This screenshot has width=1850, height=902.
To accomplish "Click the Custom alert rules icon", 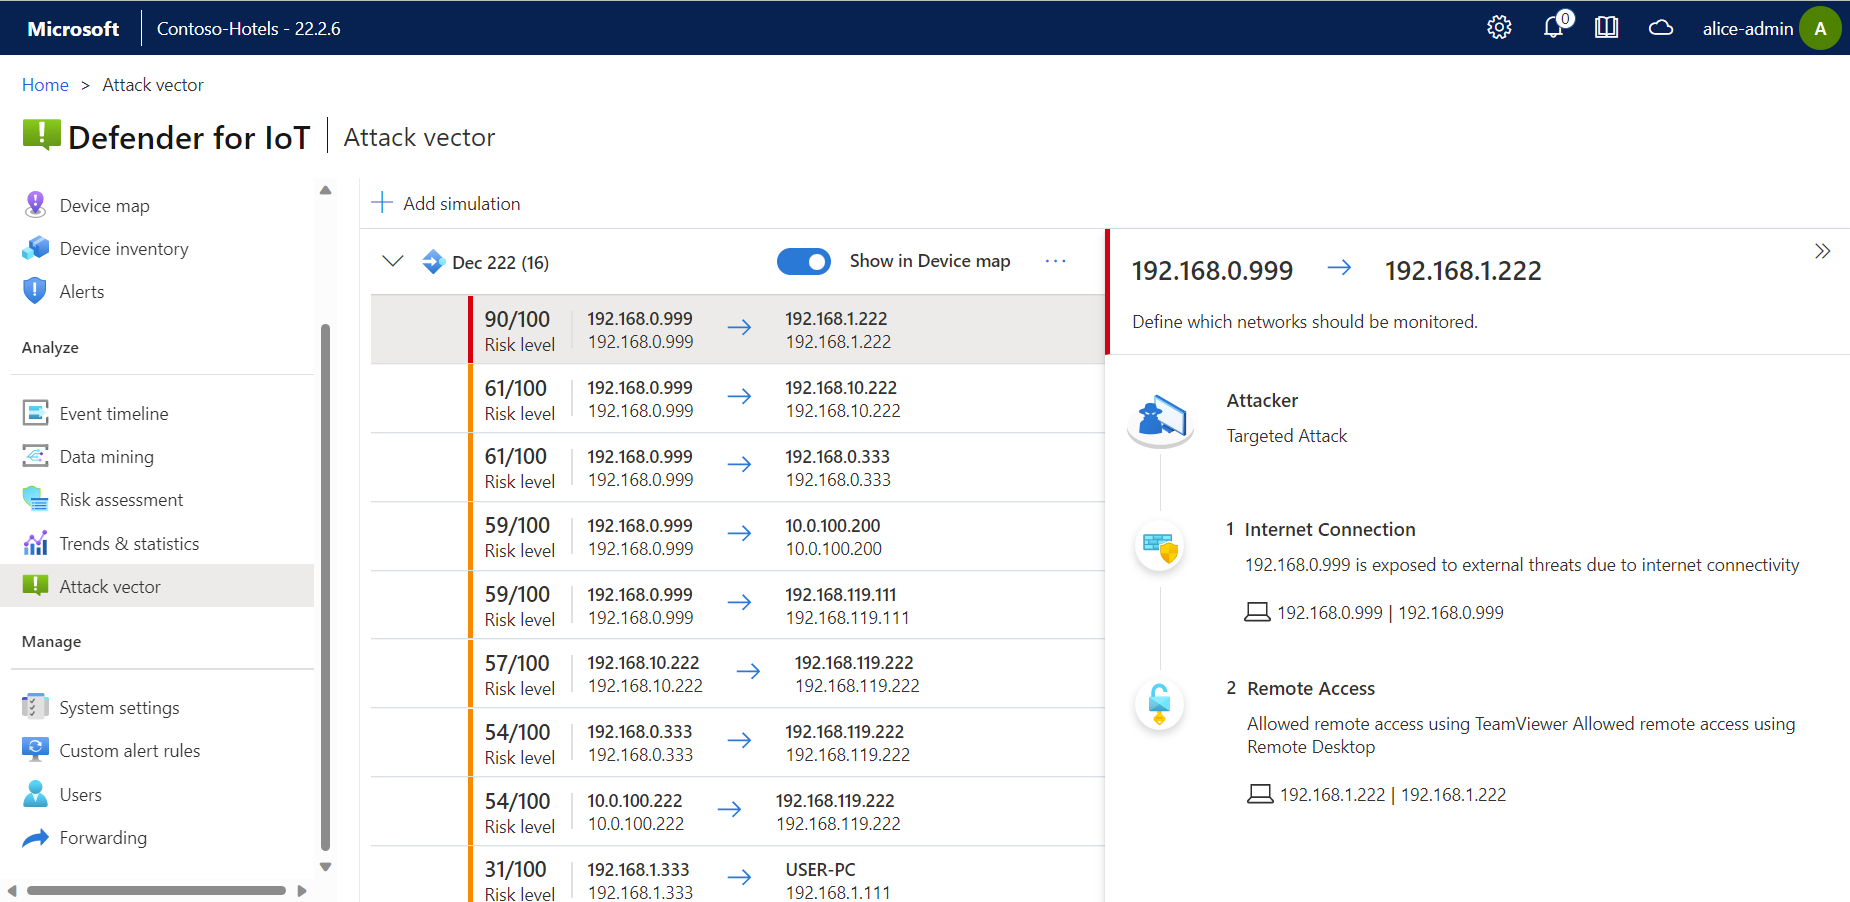I will [x=35, y=750].
